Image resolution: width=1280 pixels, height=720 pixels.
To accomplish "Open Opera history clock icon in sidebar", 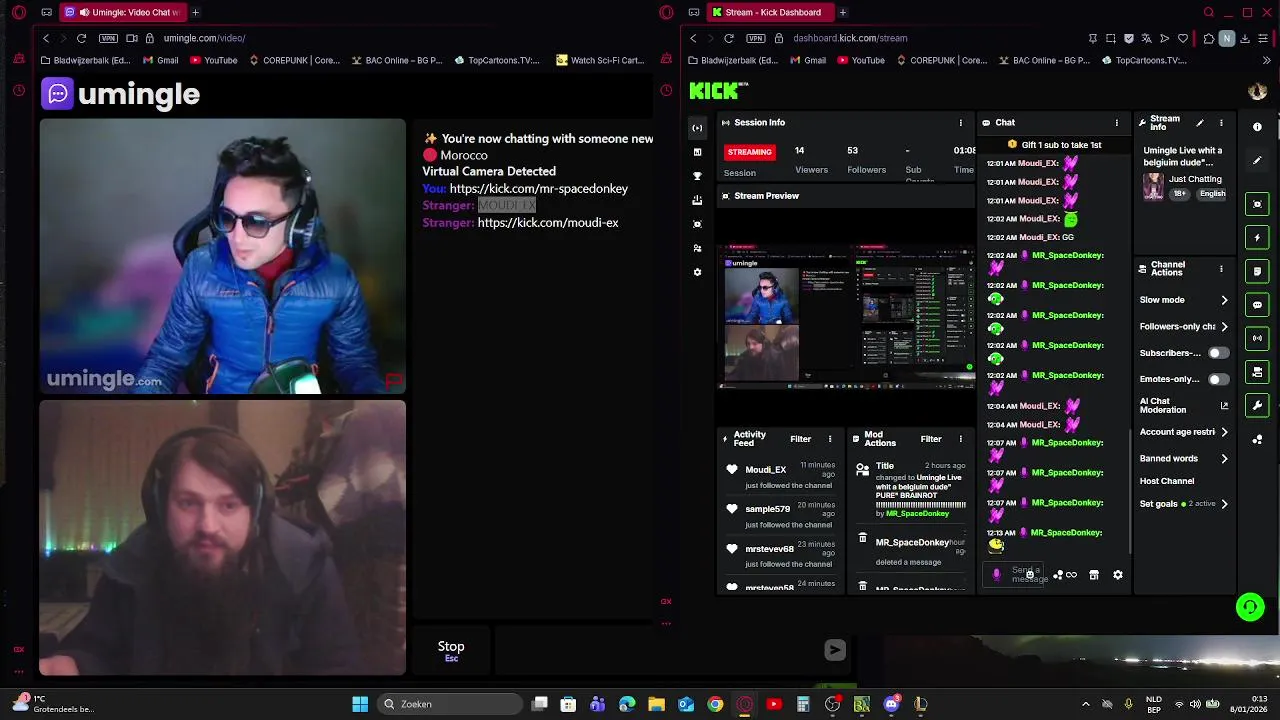I will [x=18, y=91].
